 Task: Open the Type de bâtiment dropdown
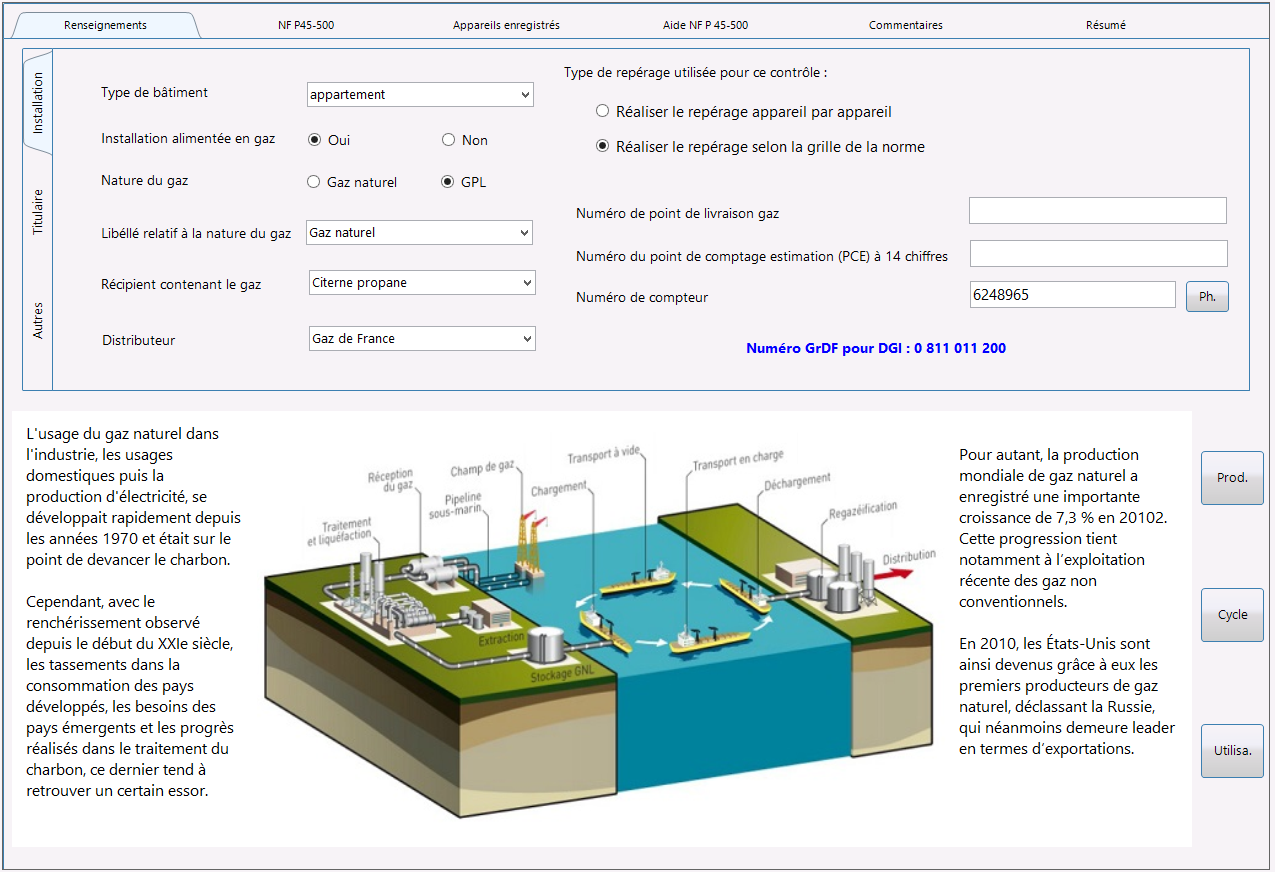(x=420, y=94)
